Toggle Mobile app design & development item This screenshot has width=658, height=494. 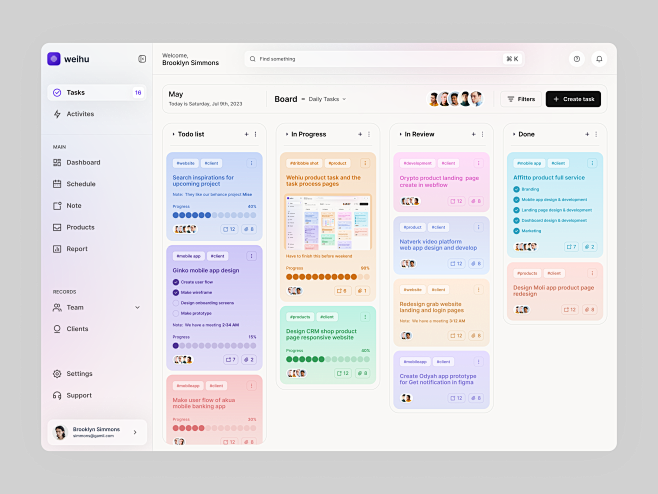tap(517, 200)
